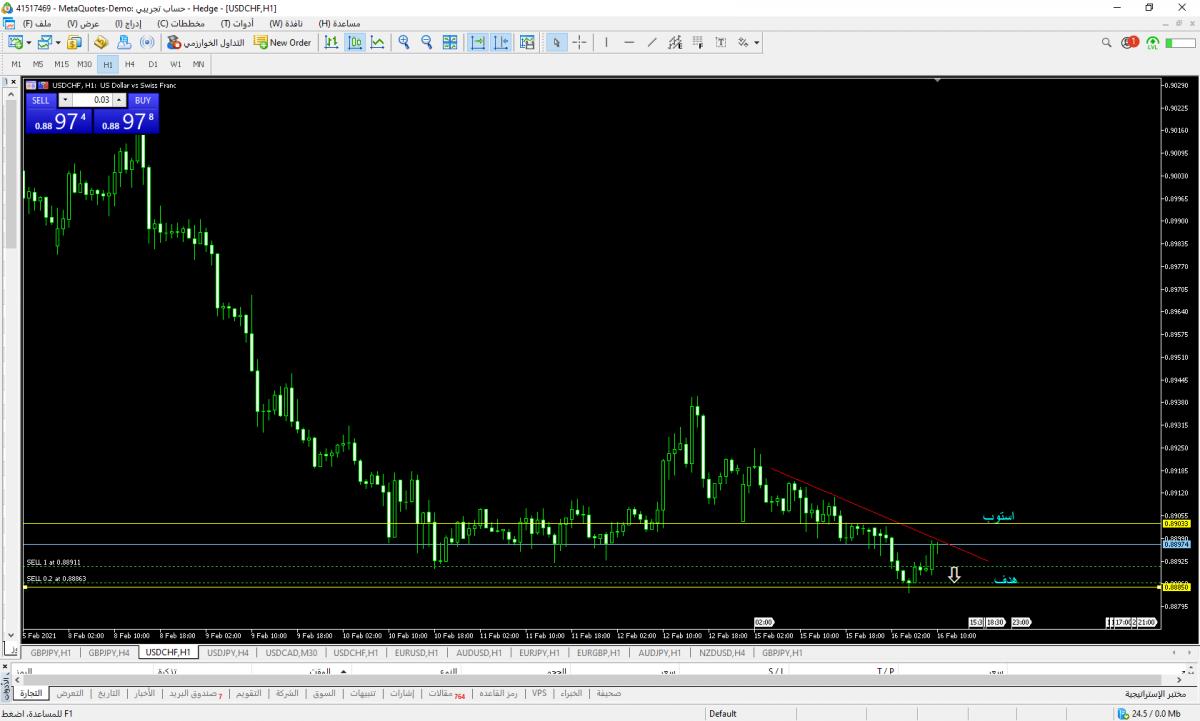Select the crosshair cursor tool
1200x721 pixels.
pos(582,42)
